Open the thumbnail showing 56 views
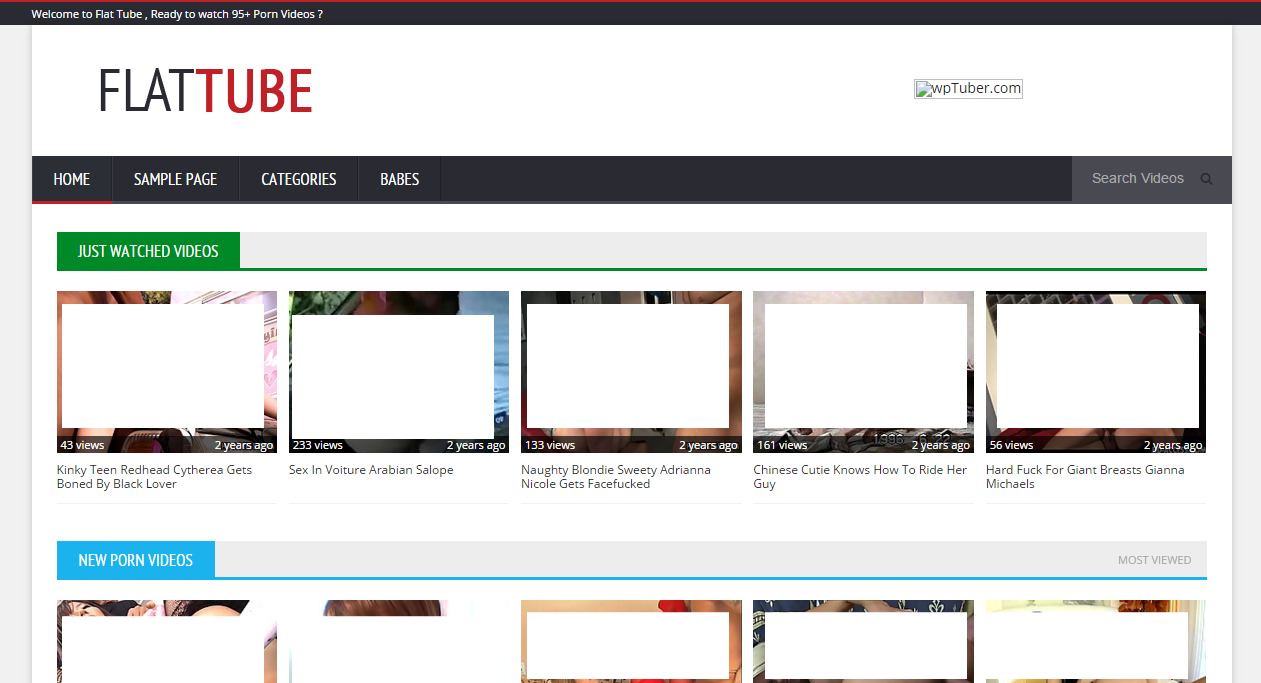This screenshot has width=1261, height=683. point(1095,371)
